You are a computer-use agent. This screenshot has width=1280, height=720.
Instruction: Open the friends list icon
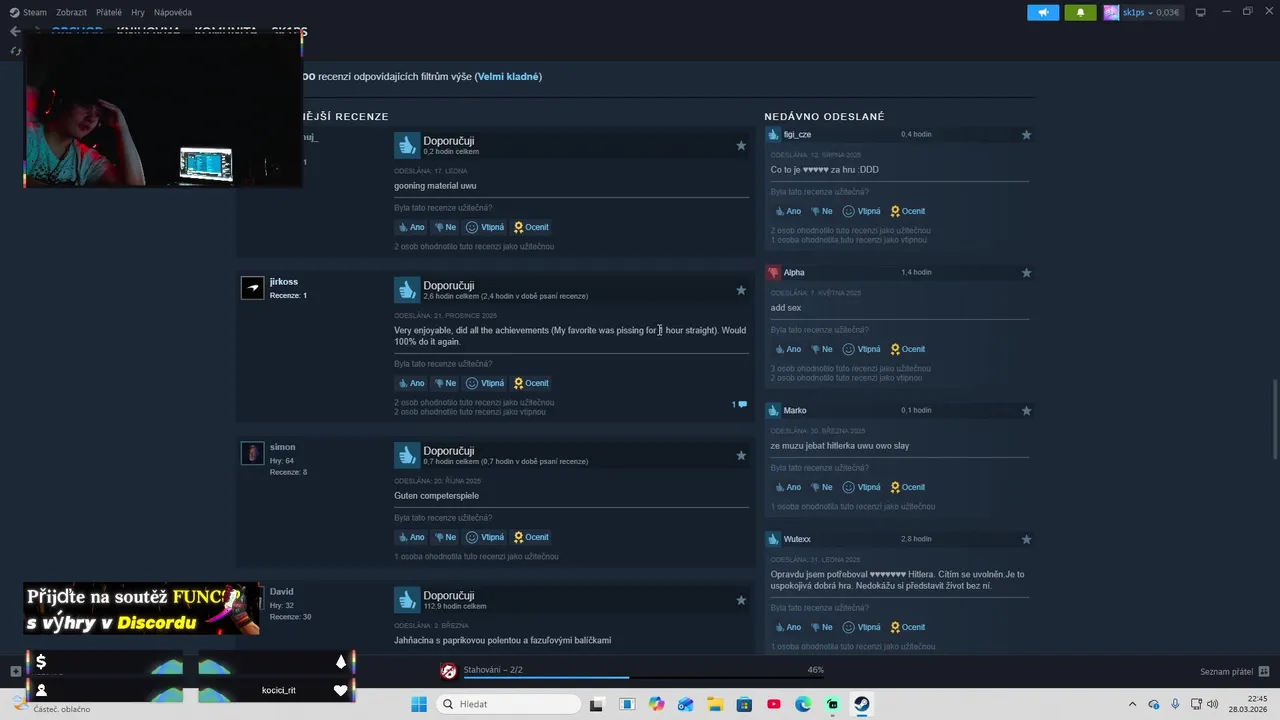(1264, 671)
